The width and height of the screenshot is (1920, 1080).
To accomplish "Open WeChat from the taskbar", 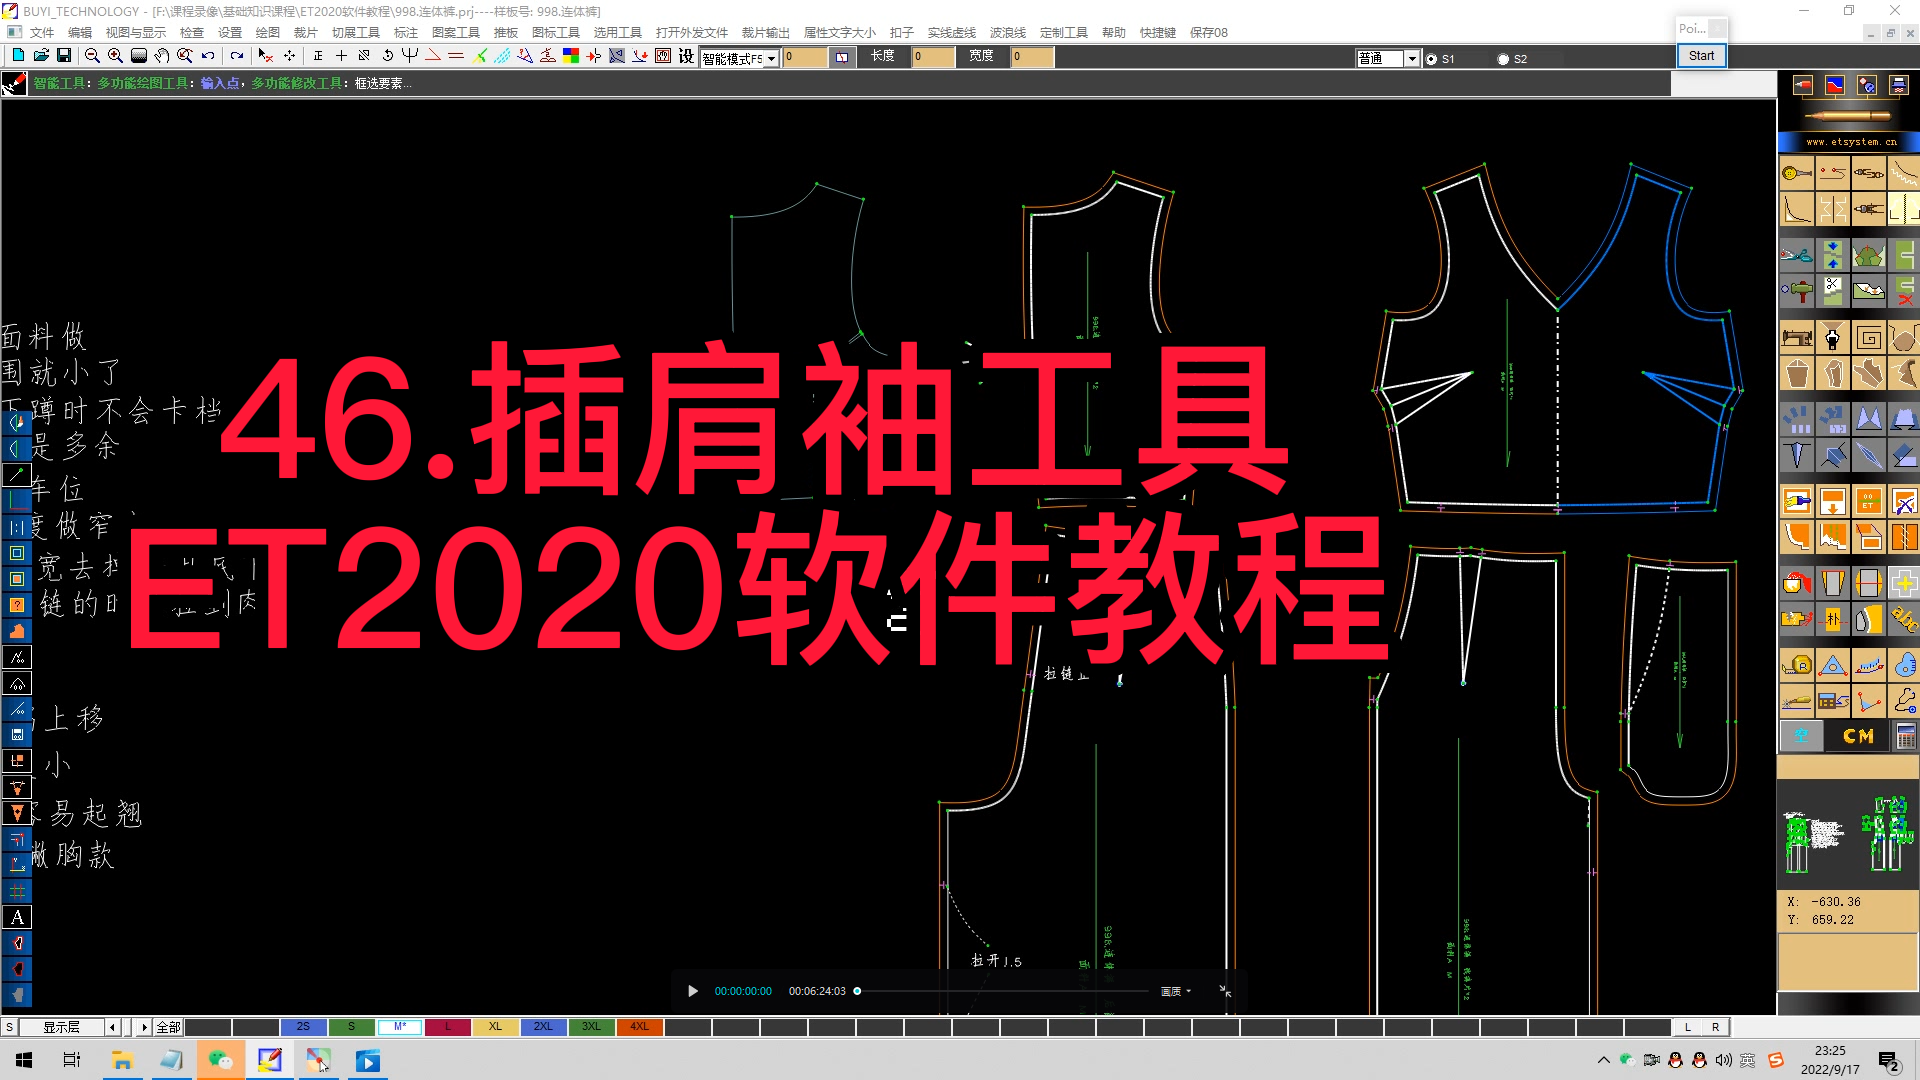I will point(220,1060).
